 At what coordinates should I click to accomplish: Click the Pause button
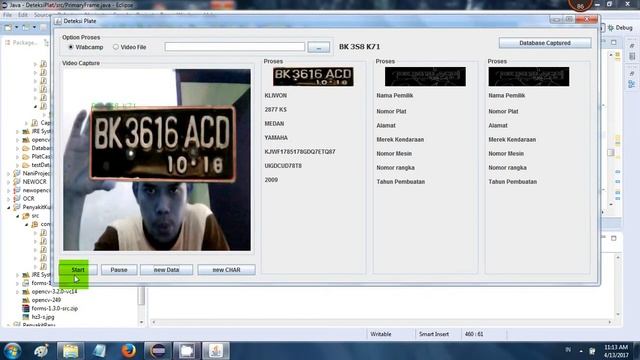click(x=119, y=270)
